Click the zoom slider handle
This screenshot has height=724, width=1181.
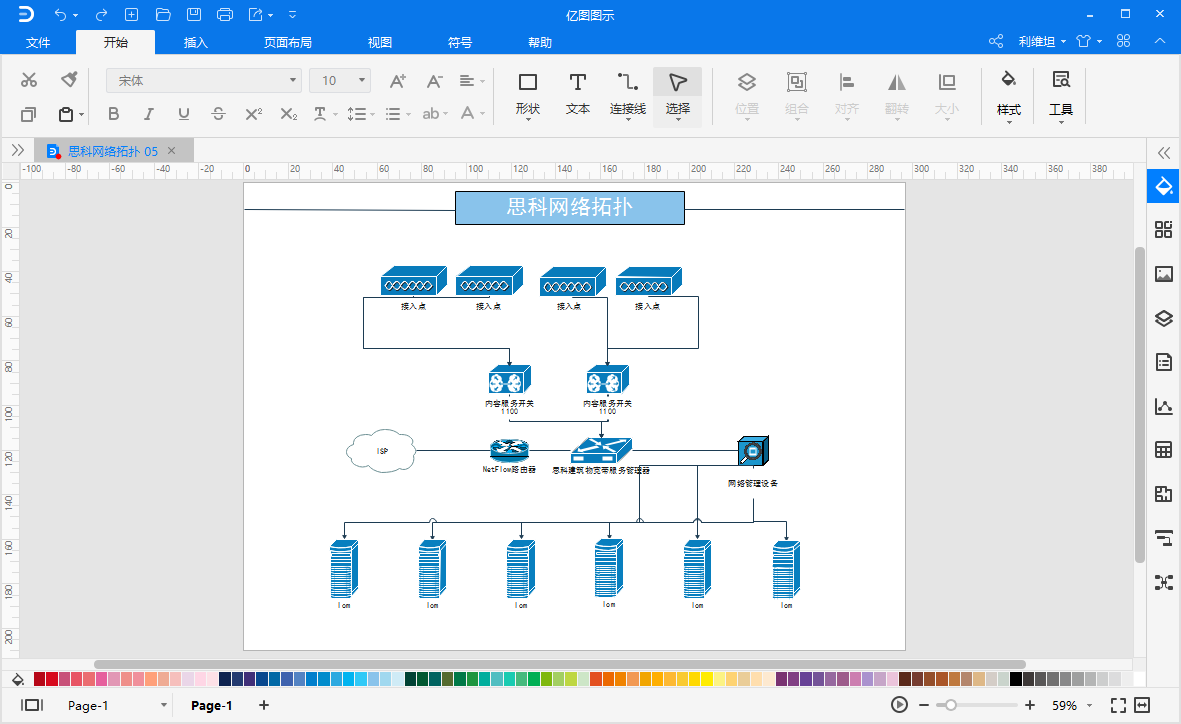point(951,705)
